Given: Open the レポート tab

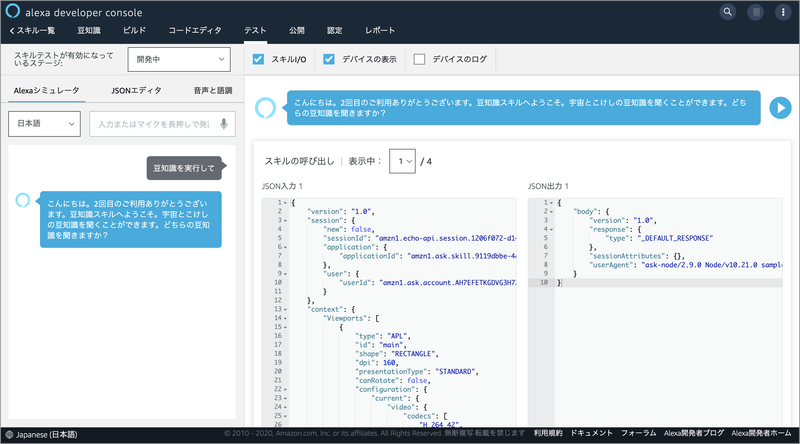Looking at the screenshot, I should [x=380, y=31].
